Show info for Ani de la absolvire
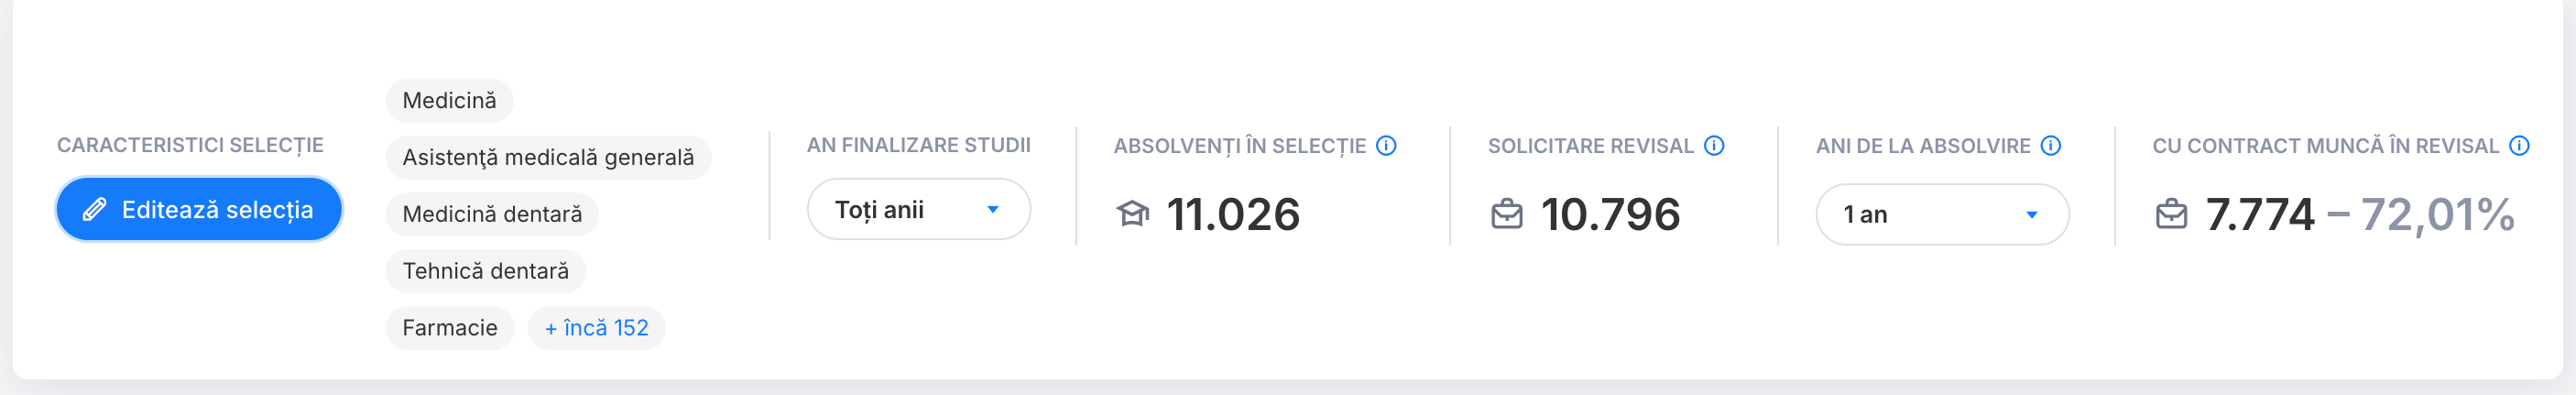The width and height of the screenshot is (2576, 395). point(2050,146)
